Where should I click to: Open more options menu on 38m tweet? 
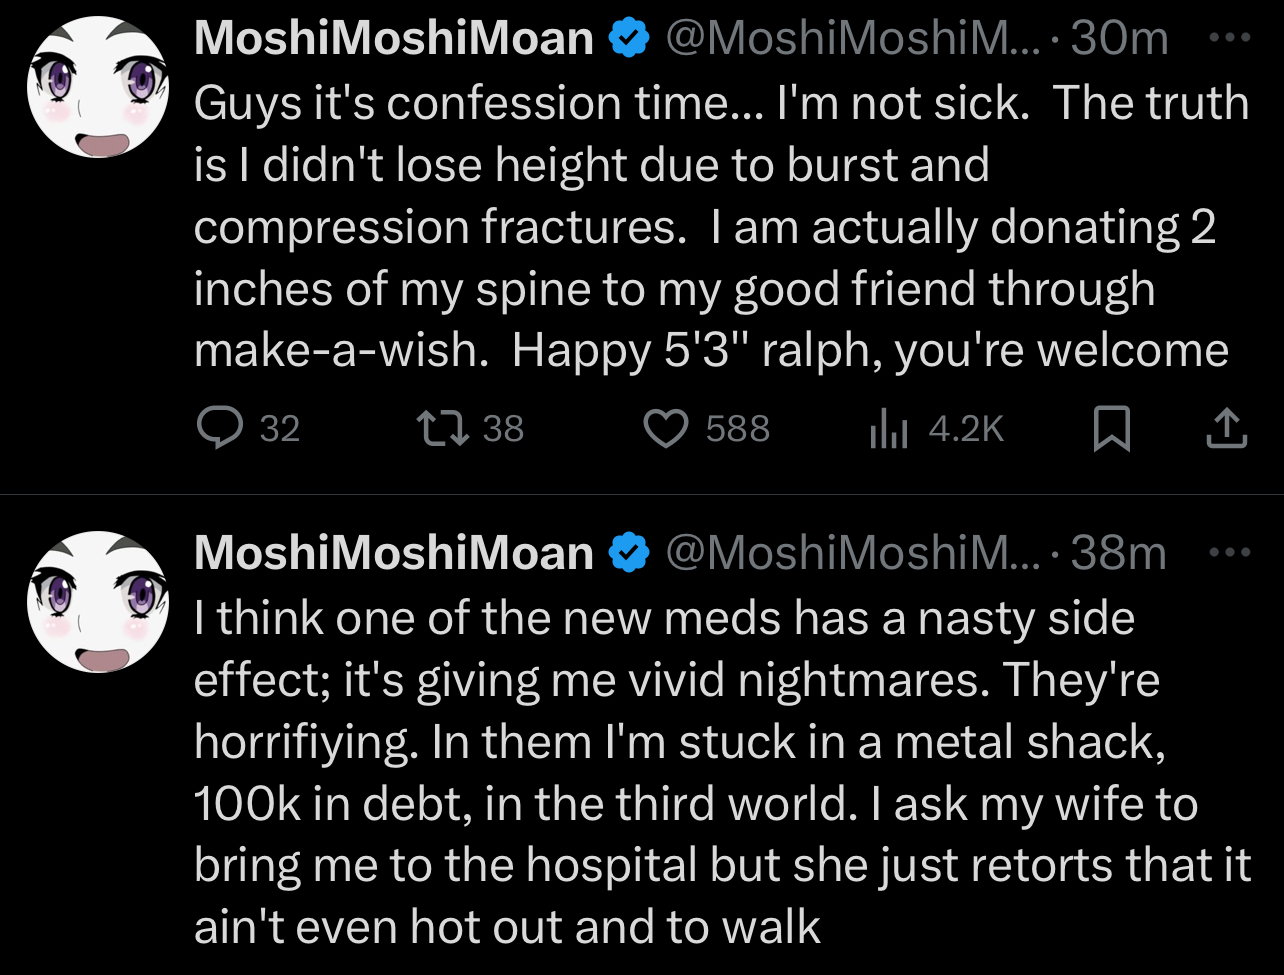pos(1229,553)
